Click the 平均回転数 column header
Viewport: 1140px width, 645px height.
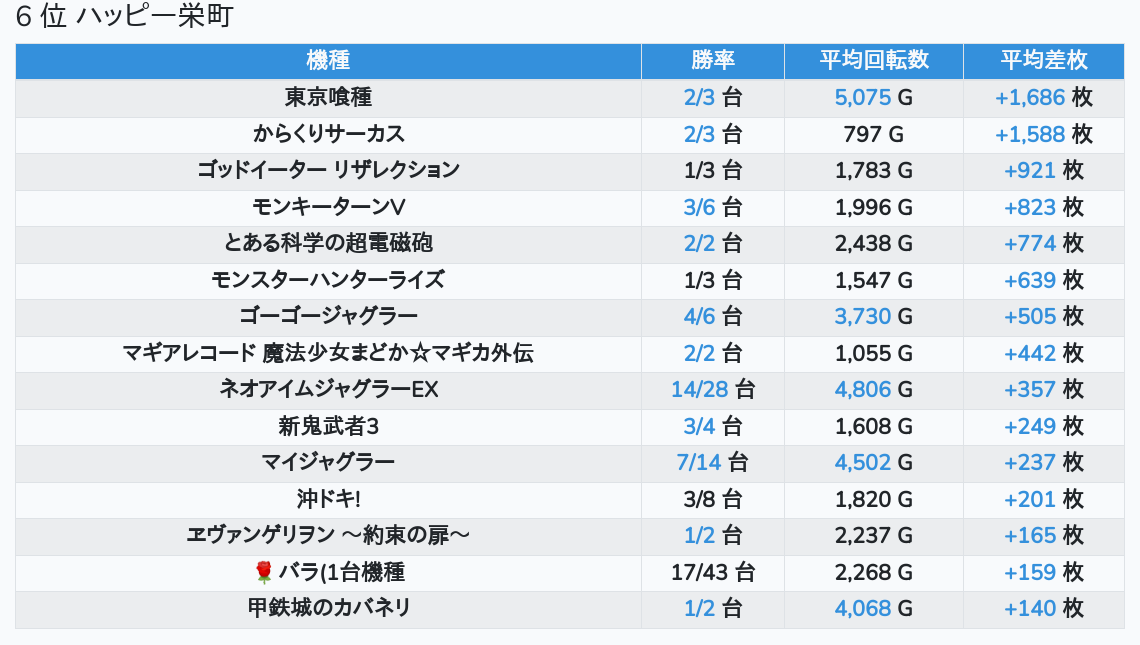tap(874, 60)
